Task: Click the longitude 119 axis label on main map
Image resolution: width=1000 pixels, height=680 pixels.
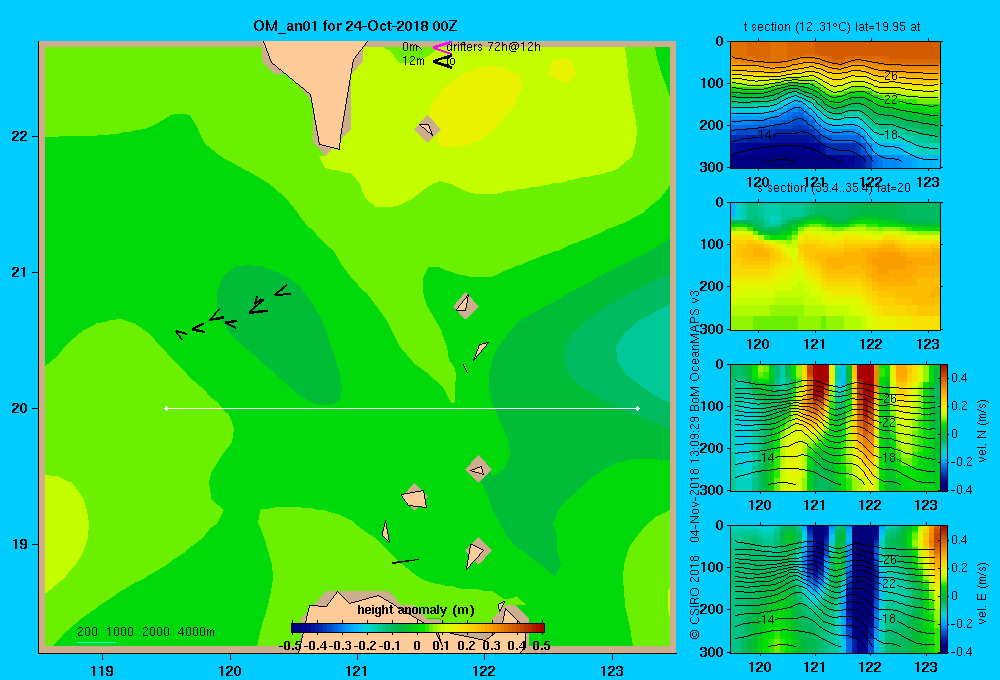Action: 103,670
